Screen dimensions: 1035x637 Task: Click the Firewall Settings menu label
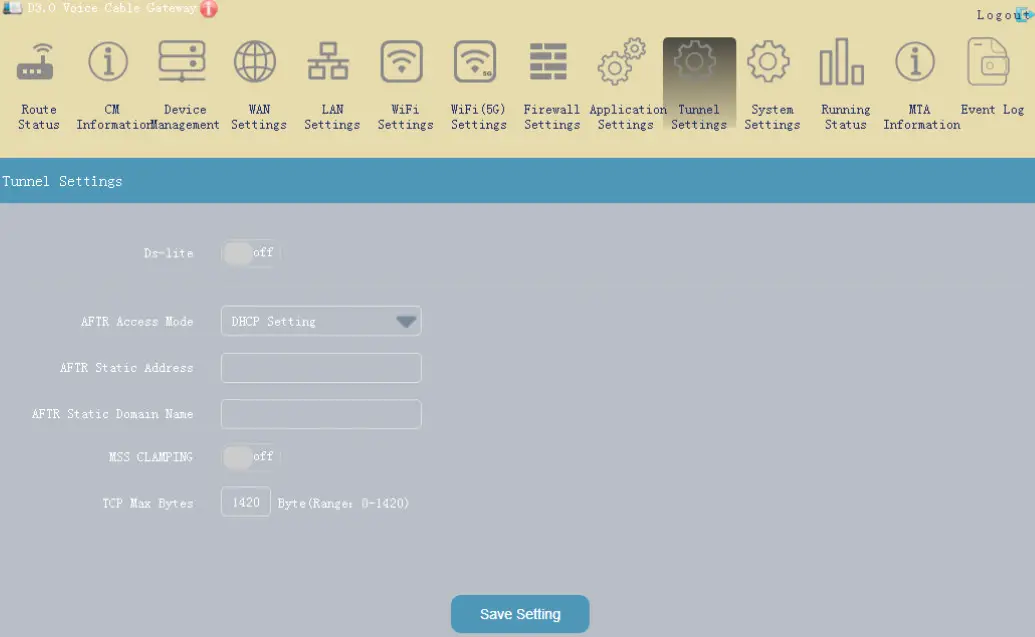click(552, 117)
